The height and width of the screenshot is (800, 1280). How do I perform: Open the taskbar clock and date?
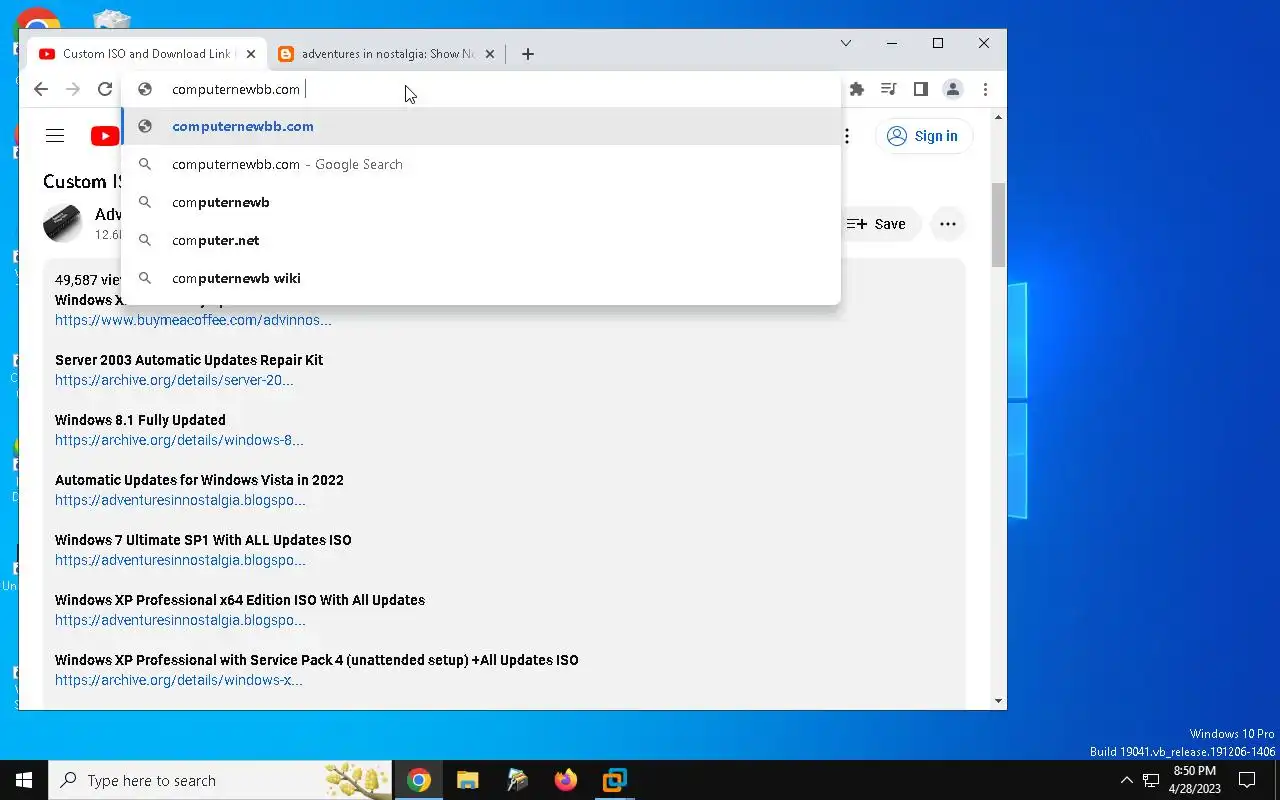pyautogui.click(x=1194, y=780)
